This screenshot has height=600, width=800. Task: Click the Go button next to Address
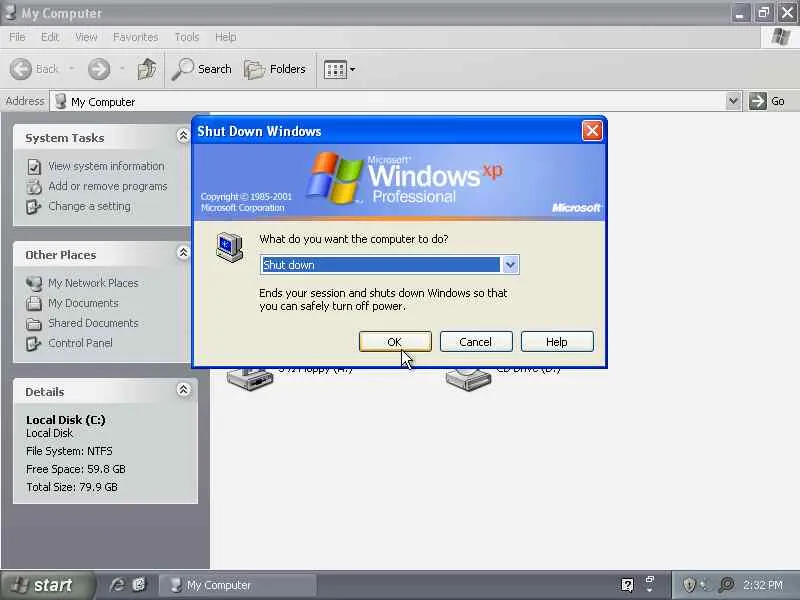[767, 101]
